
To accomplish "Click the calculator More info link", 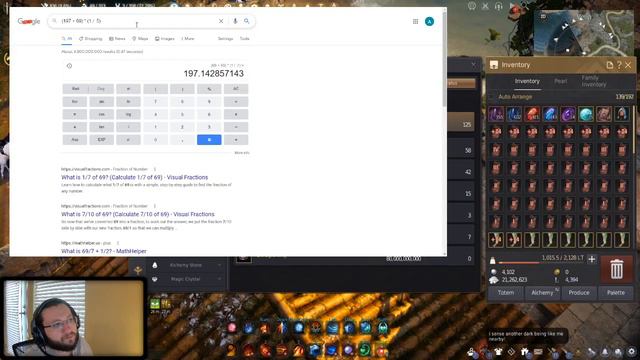I will [242, 153].
